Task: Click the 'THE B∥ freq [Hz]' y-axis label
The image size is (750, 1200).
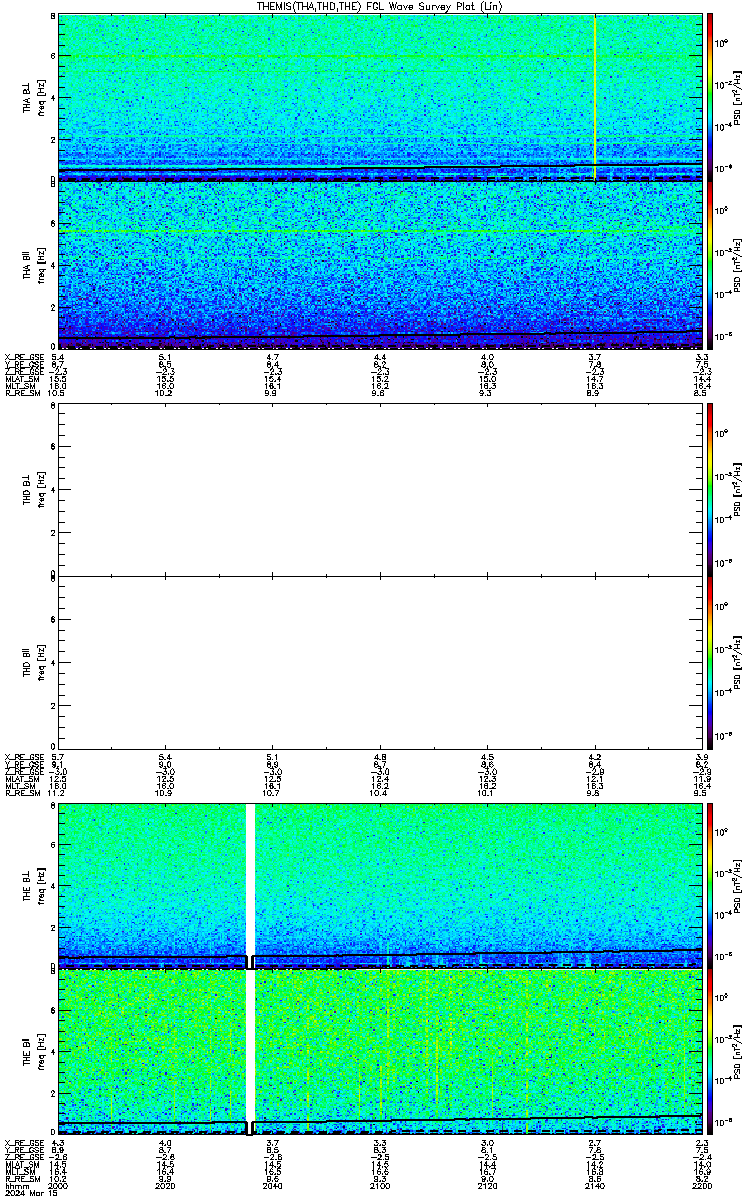Action: coord(33,1052)
